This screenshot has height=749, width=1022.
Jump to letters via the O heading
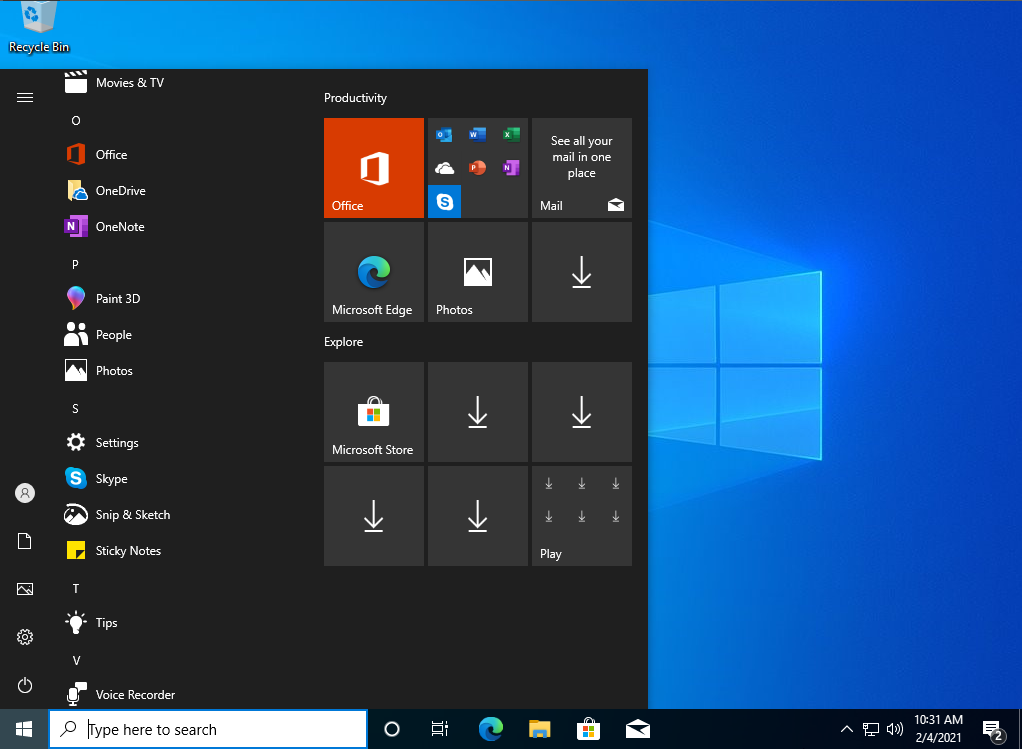tap(76, 121)
